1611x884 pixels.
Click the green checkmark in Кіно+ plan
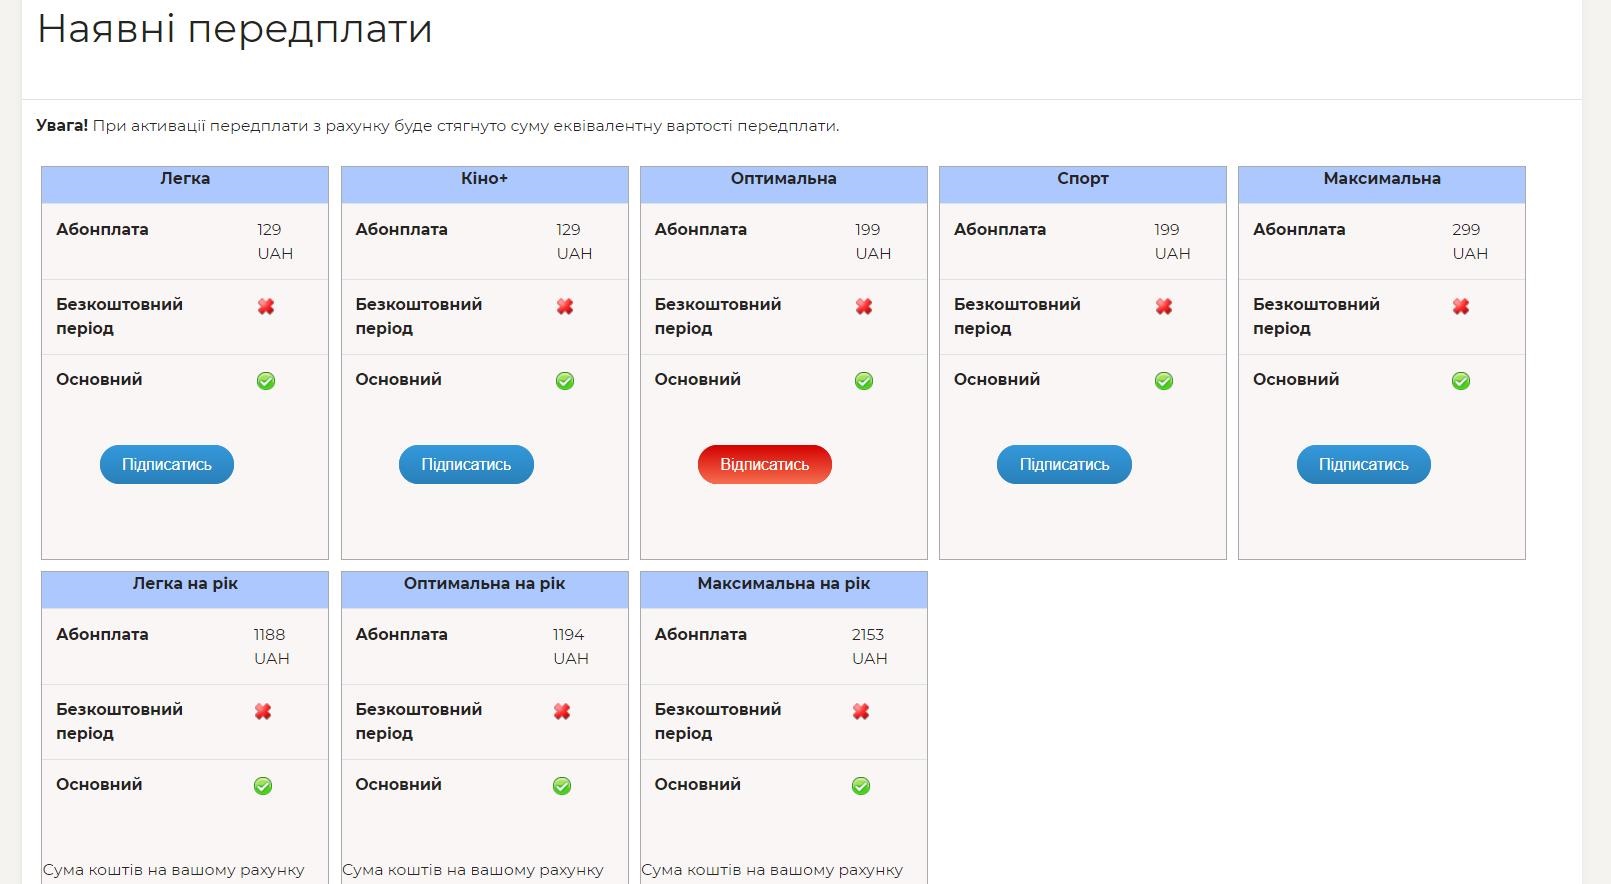pyautogui.click(x=565, y=381)
